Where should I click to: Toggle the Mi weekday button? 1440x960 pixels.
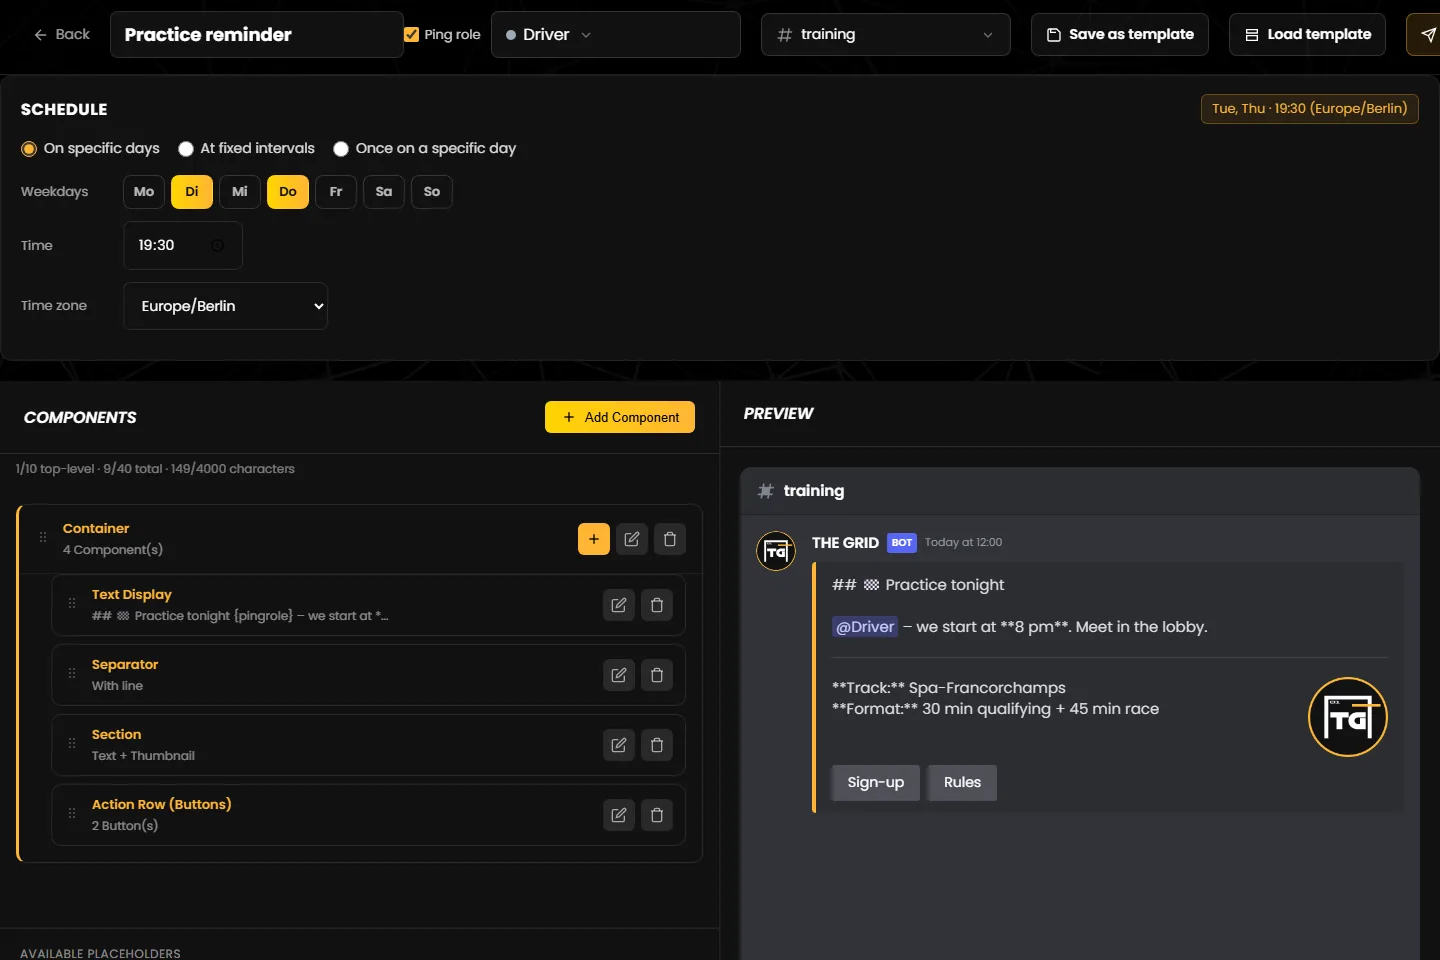pos(240,192)
